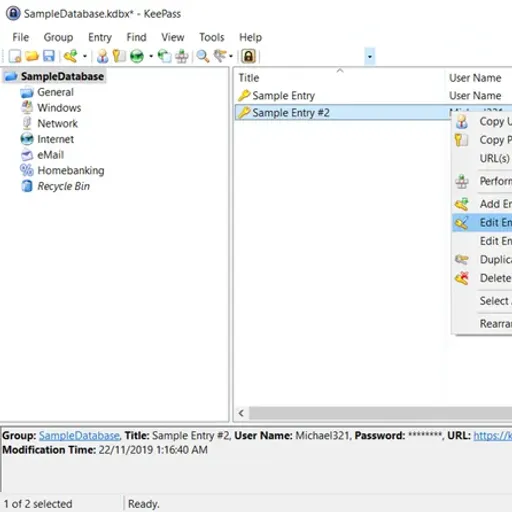512x512 pixels.
Task: Select the Recycle Bin group
Action: tap(63, 186)
